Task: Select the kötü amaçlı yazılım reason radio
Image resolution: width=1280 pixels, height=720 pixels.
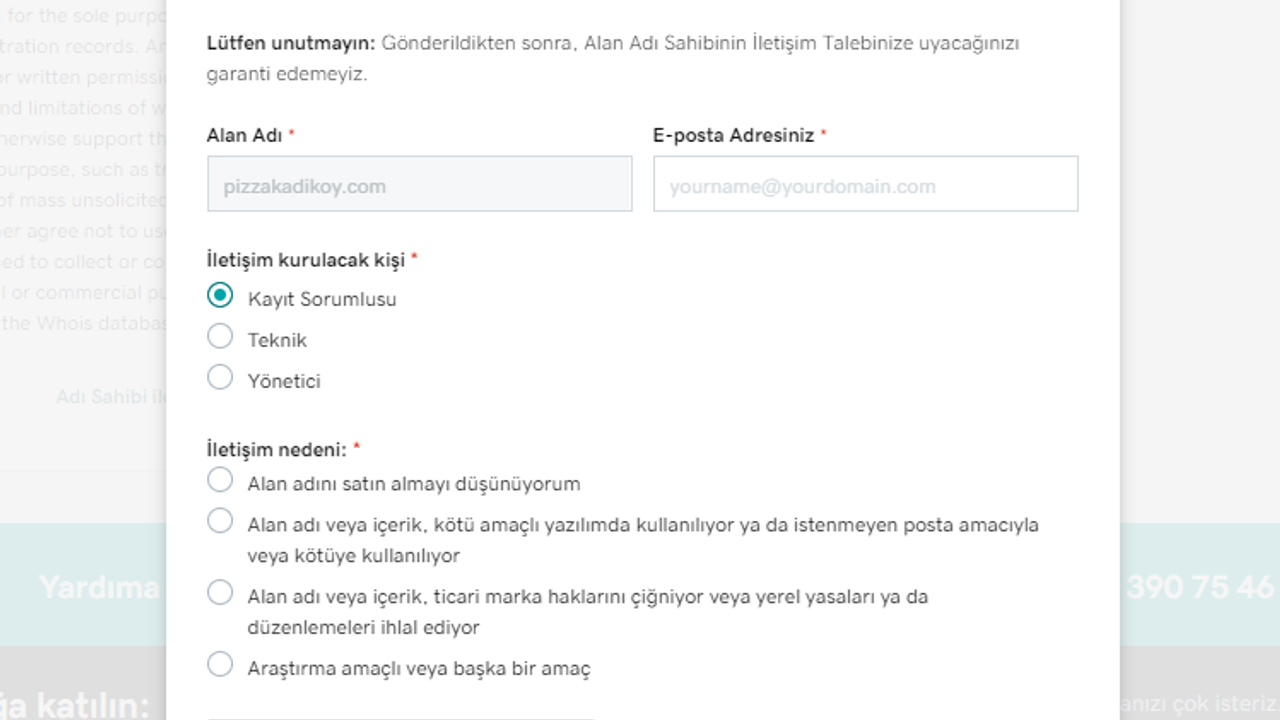Action: (220, 521)
